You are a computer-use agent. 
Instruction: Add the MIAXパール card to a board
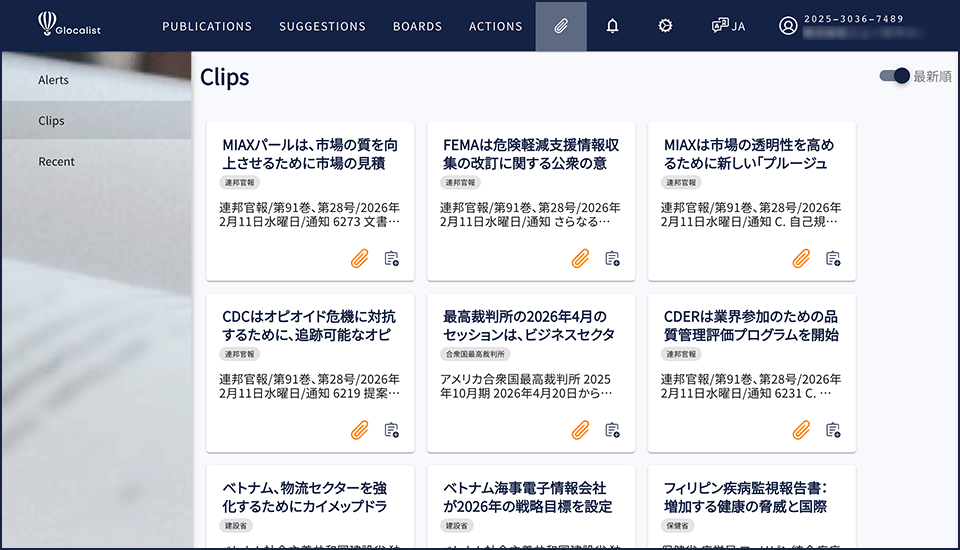click(x=391, y=258)
